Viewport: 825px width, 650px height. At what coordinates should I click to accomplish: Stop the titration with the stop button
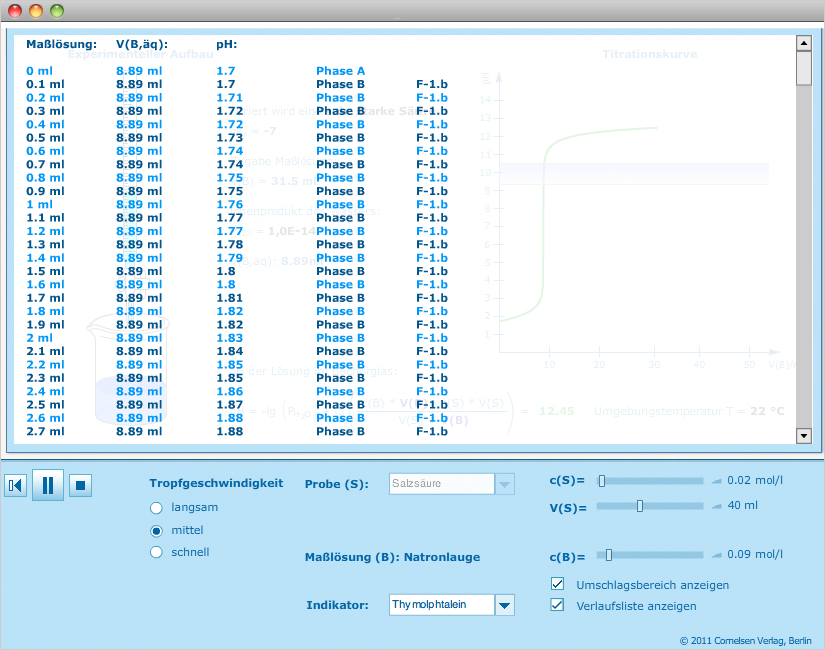click(81, 486)
